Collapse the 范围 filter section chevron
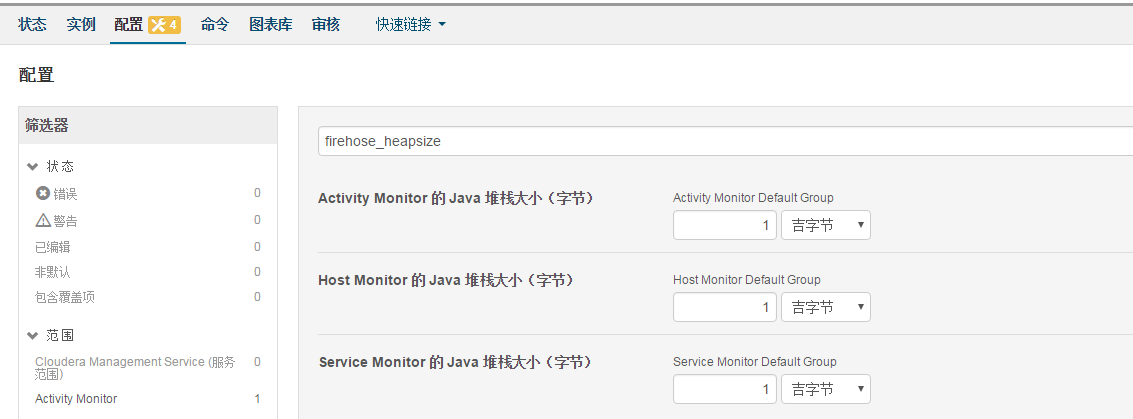Image resolution: width=1133 pixels, height=419 pixels. [x=33, y=335]
